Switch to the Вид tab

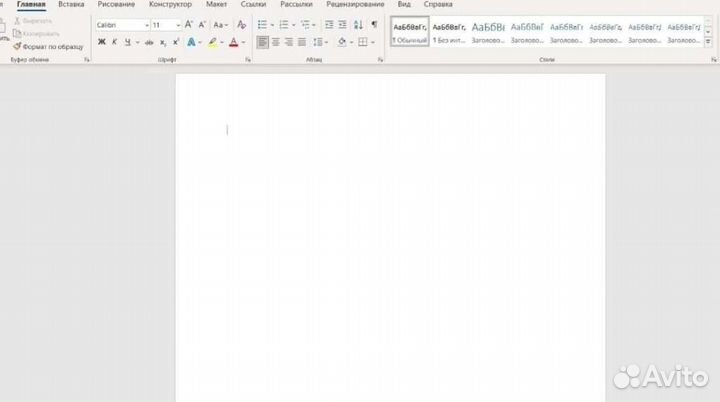pos(404,5)
